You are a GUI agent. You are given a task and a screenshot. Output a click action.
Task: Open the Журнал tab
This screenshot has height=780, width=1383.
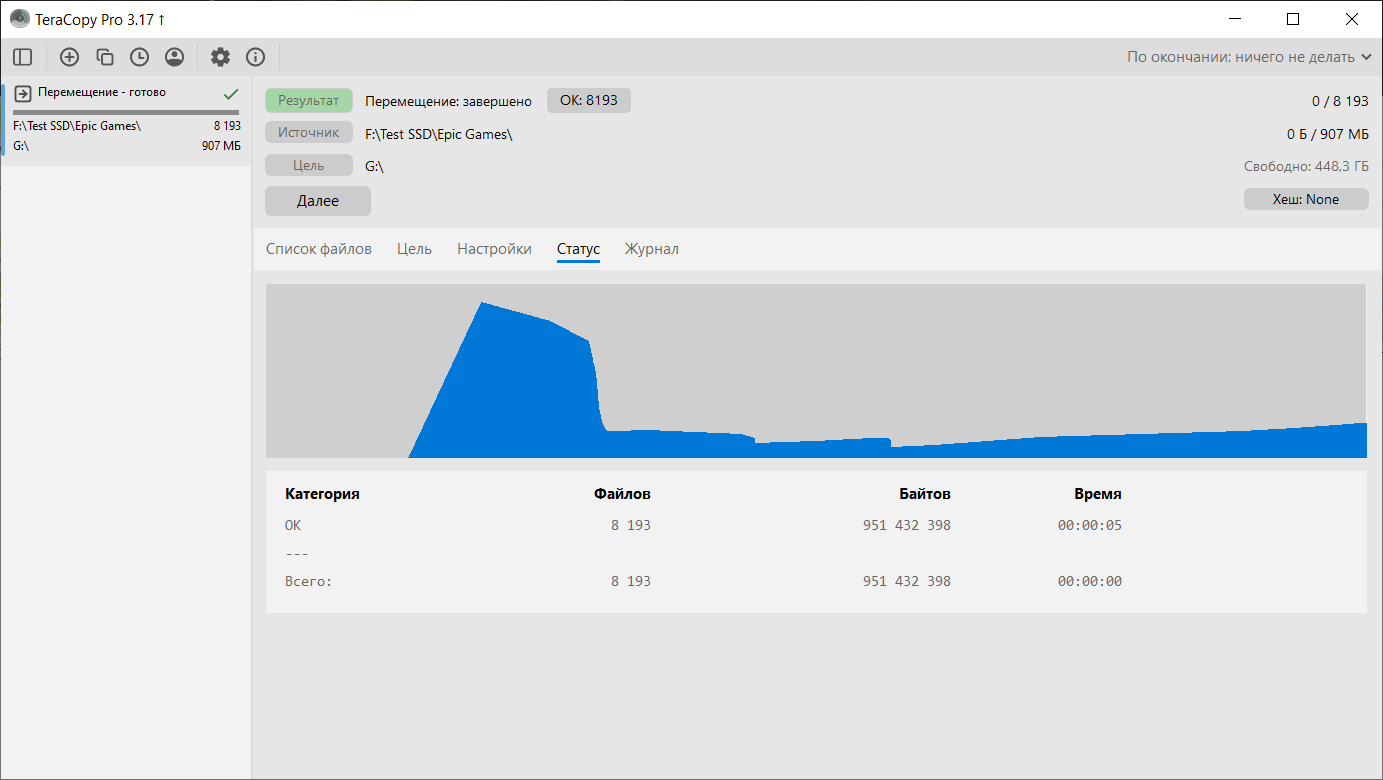[652, 249]
